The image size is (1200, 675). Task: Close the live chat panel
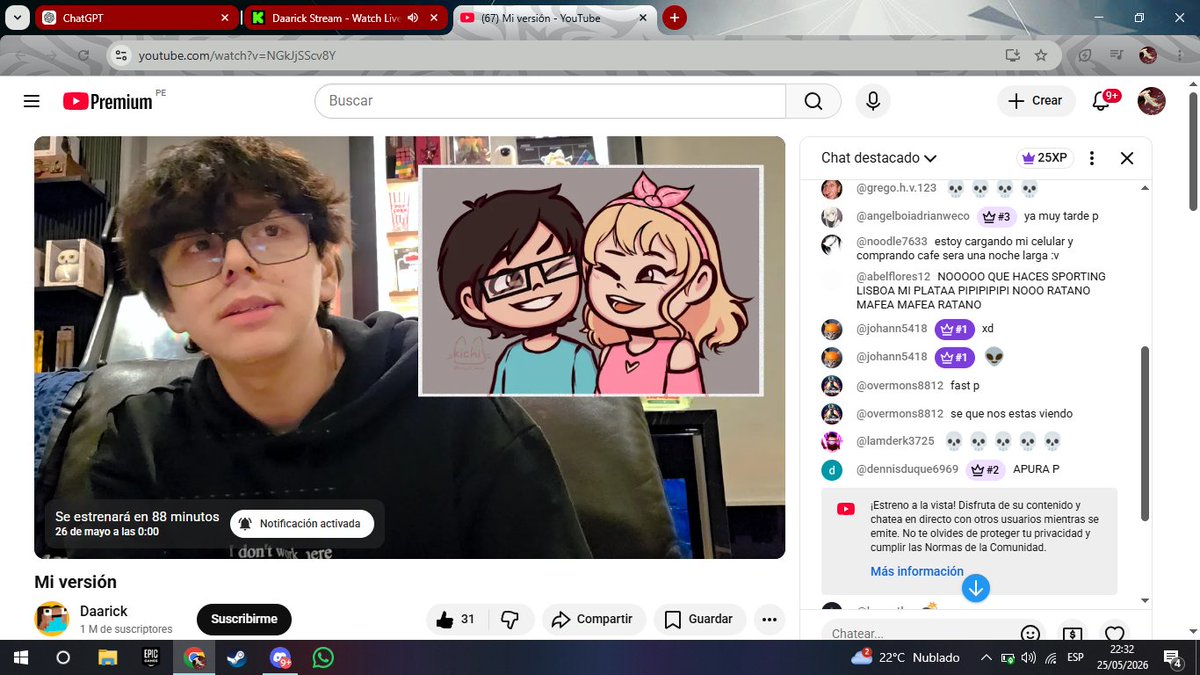click(x=1127, y=158)
